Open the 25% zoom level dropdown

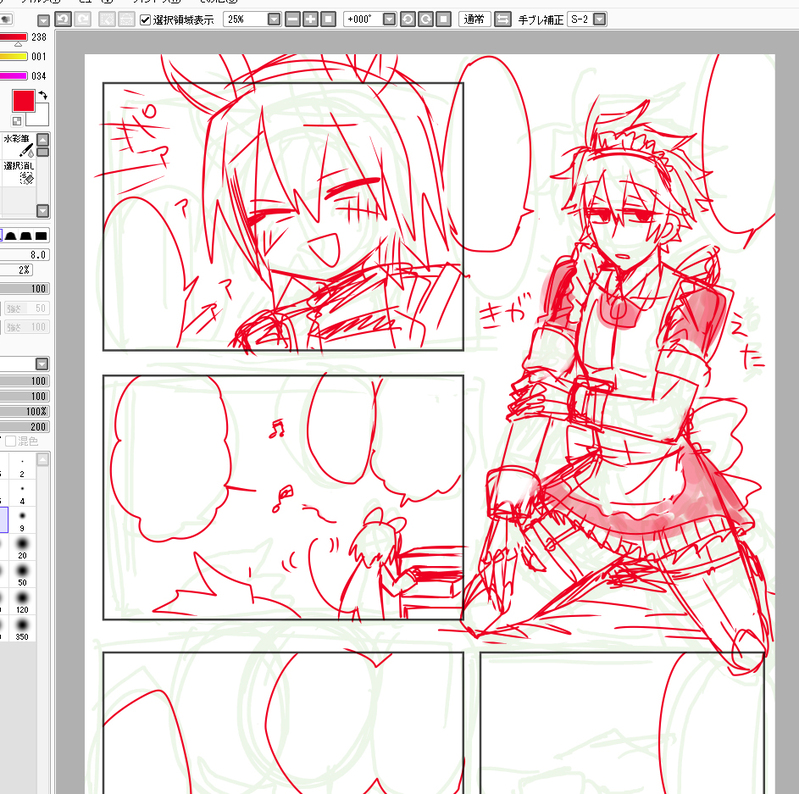click(x=274, y=19)
